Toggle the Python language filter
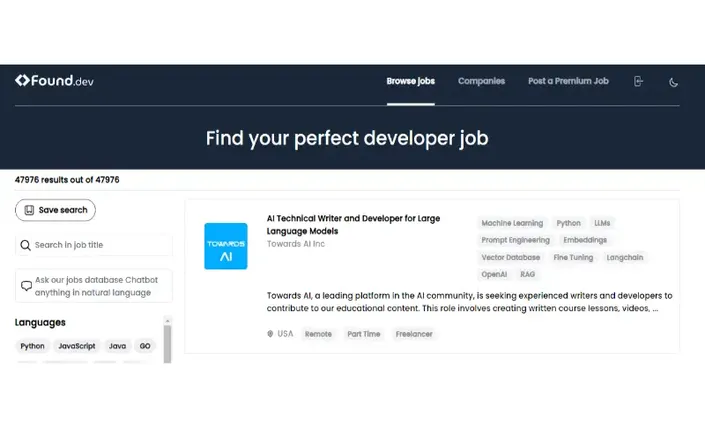 [32, 346]
